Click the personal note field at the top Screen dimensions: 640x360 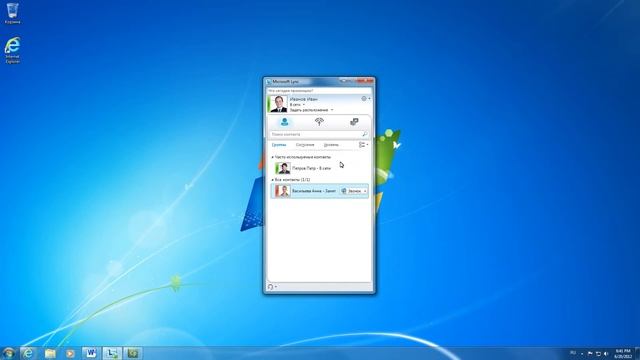319,91
